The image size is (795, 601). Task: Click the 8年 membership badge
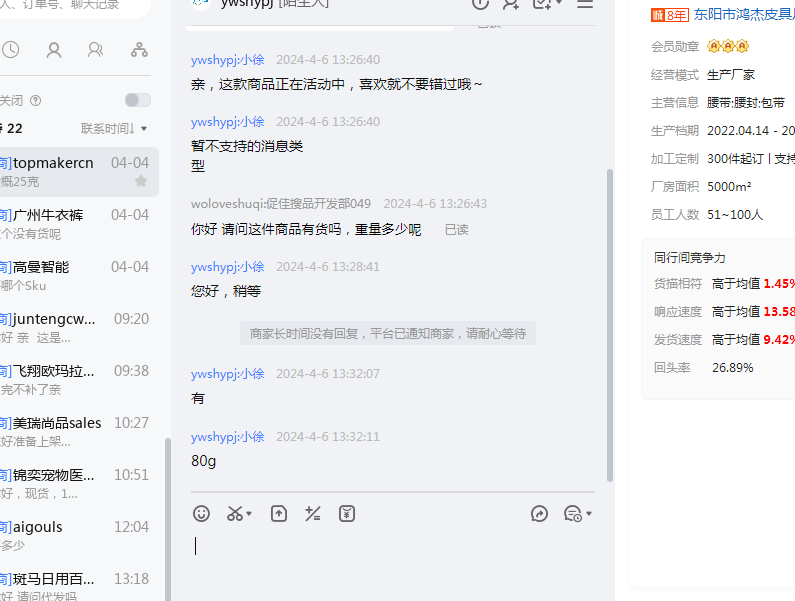(670, 15)
